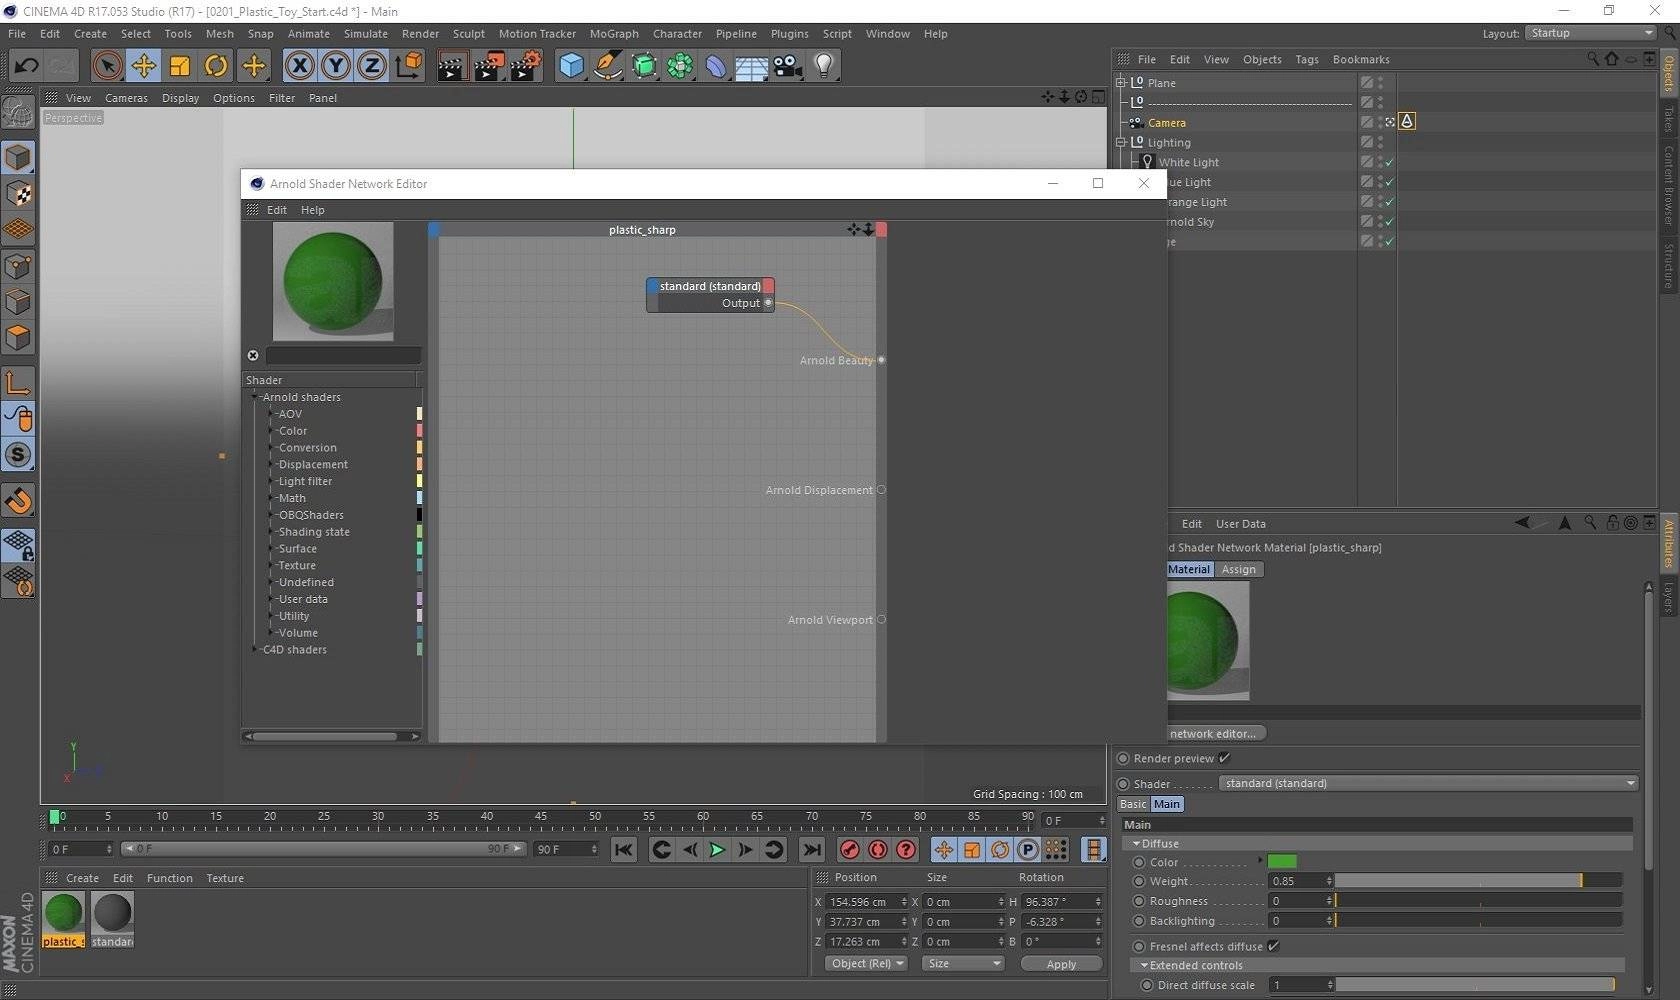Open the Tags menu in Objects panel

(1306, 59)
